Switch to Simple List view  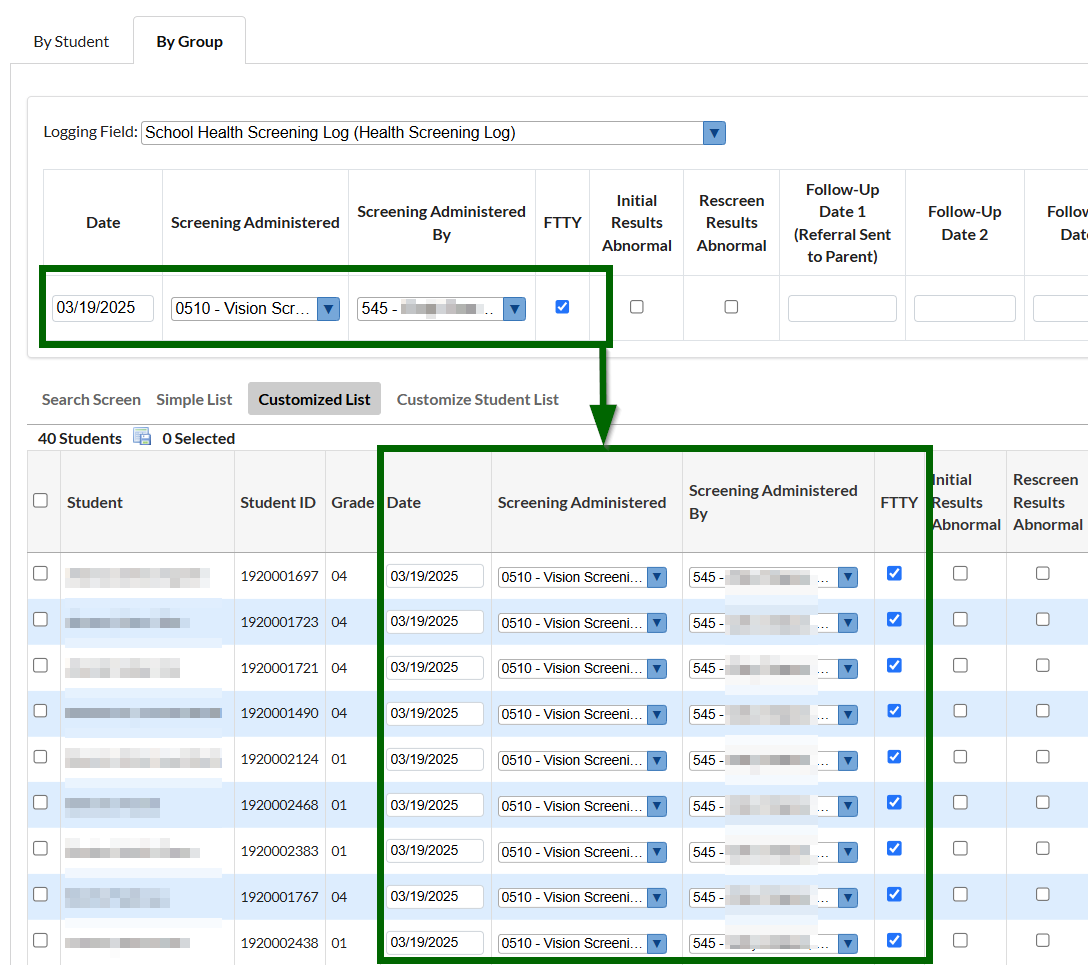[194, 400]
